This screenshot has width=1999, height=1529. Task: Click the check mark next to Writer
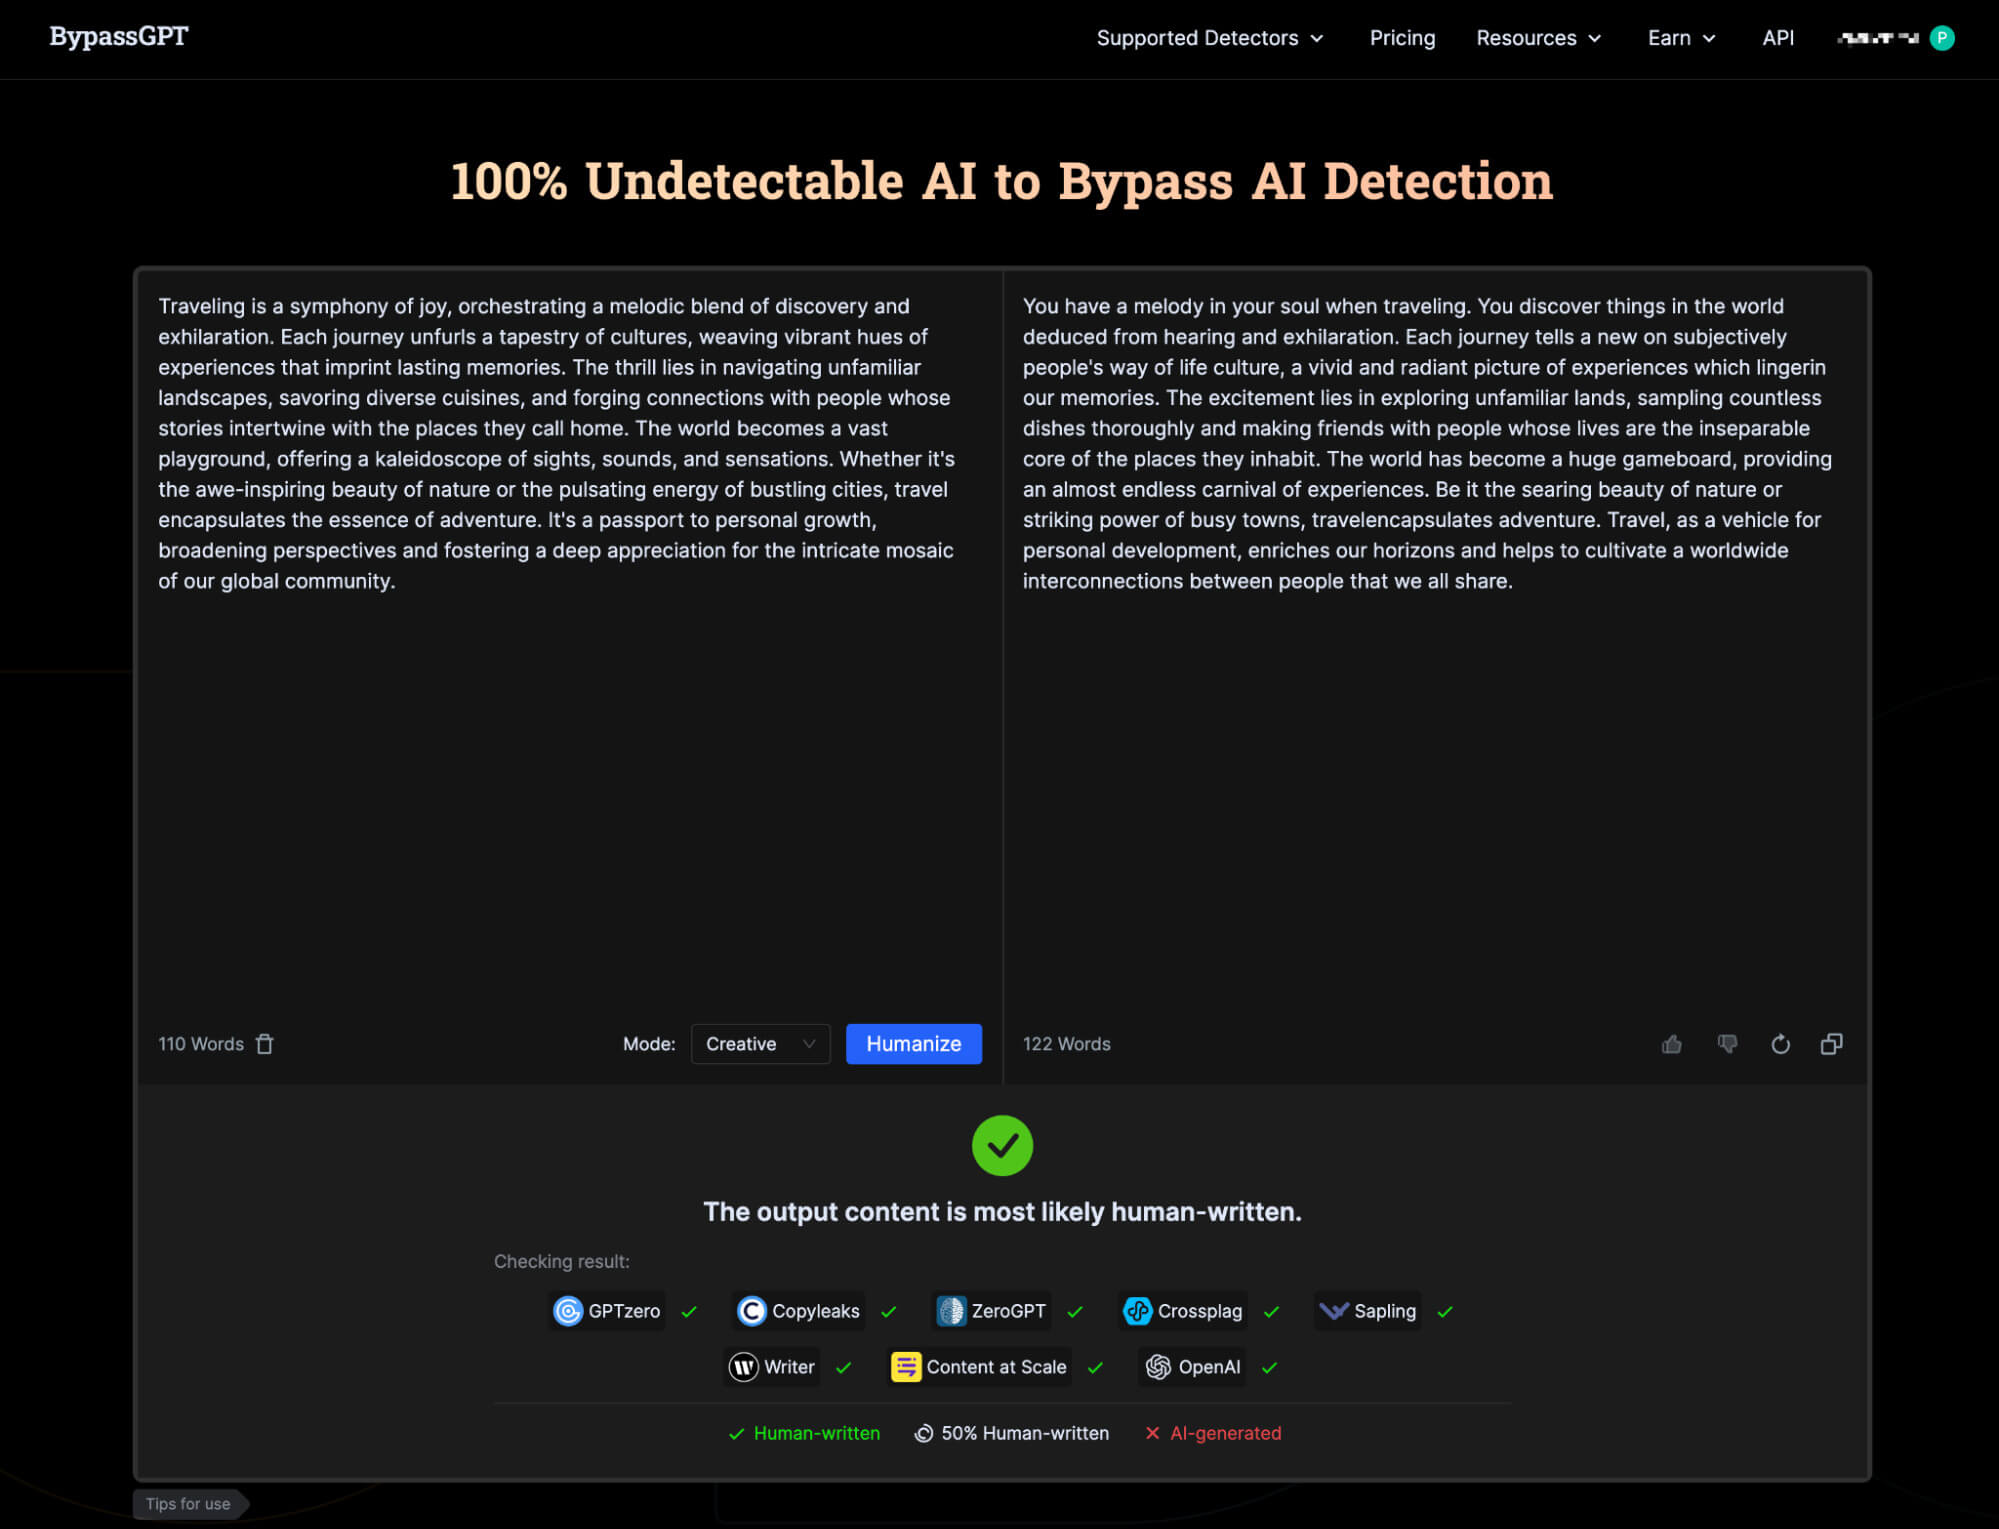pyautogui.click(x=844, y=1368)
